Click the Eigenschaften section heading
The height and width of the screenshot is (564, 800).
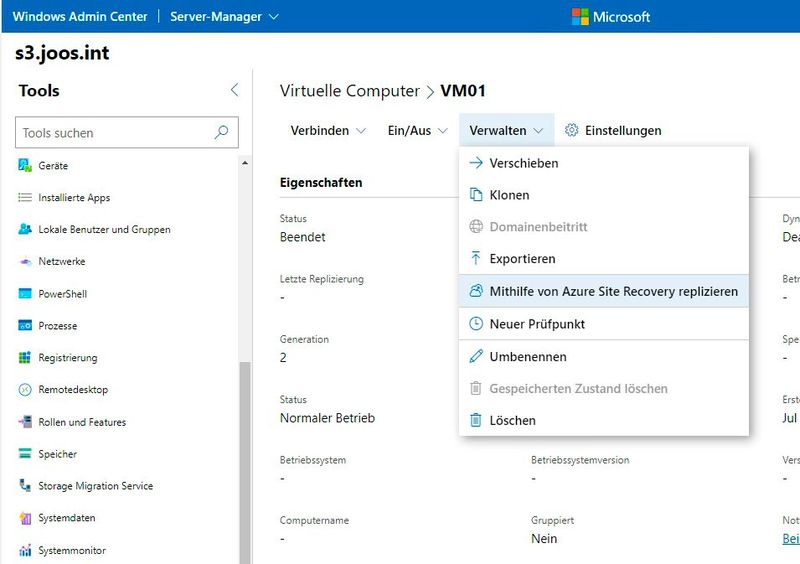321,182
